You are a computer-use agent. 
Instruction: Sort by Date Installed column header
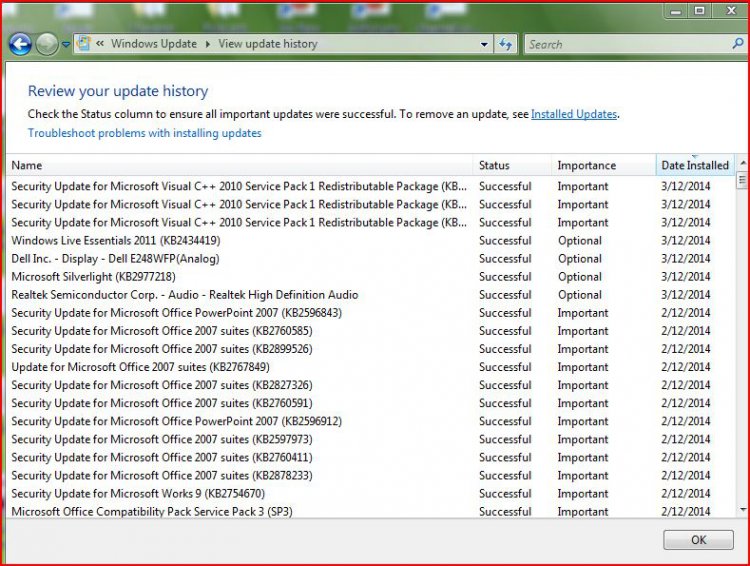pos(694,165)
